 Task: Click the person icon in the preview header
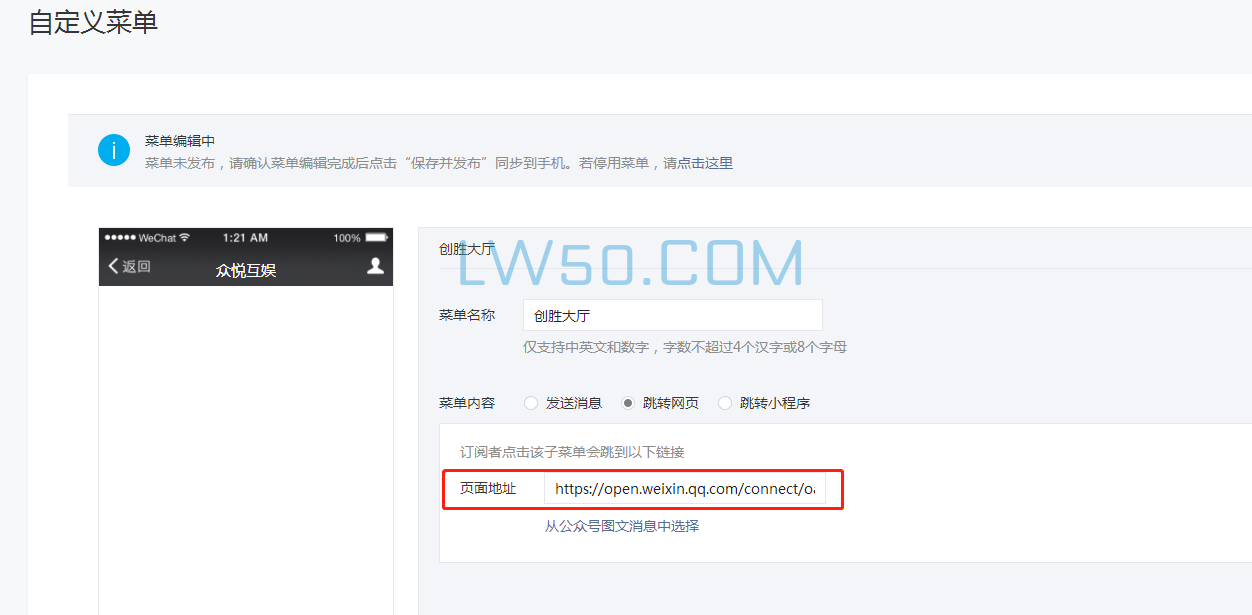[374, 266]
